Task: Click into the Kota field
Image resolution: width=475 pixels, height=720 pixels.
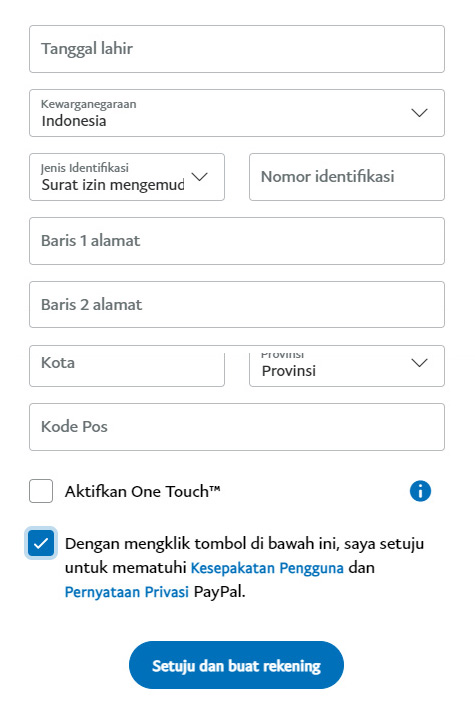Action: 127,366
